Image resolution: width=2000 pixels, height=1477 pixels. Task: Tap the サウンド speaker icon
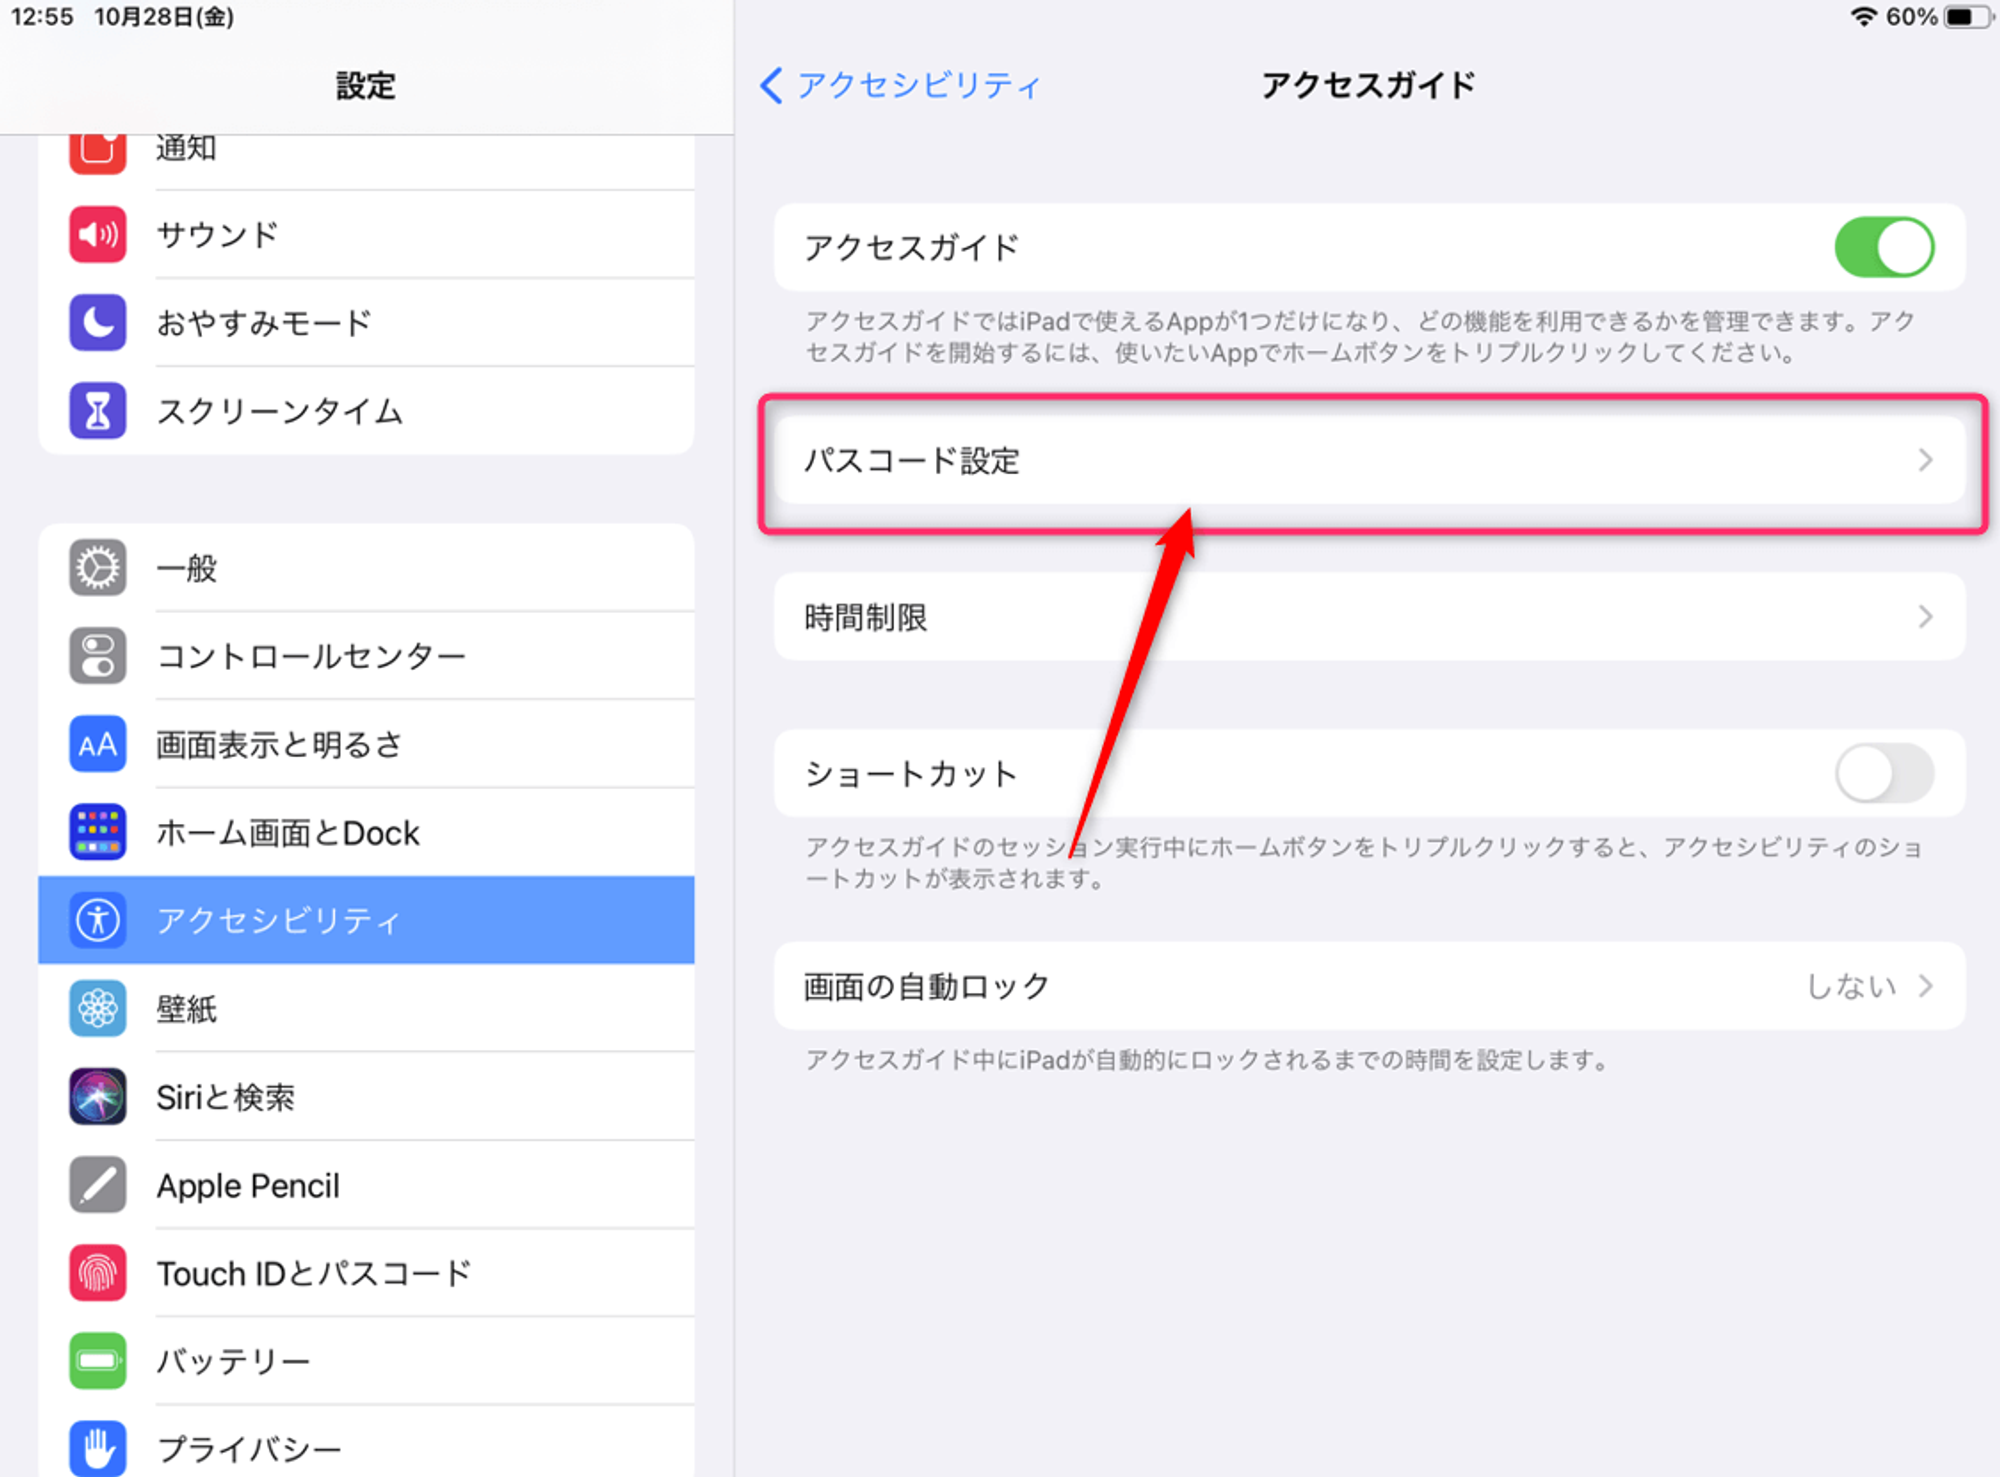(x=97, y=234)
